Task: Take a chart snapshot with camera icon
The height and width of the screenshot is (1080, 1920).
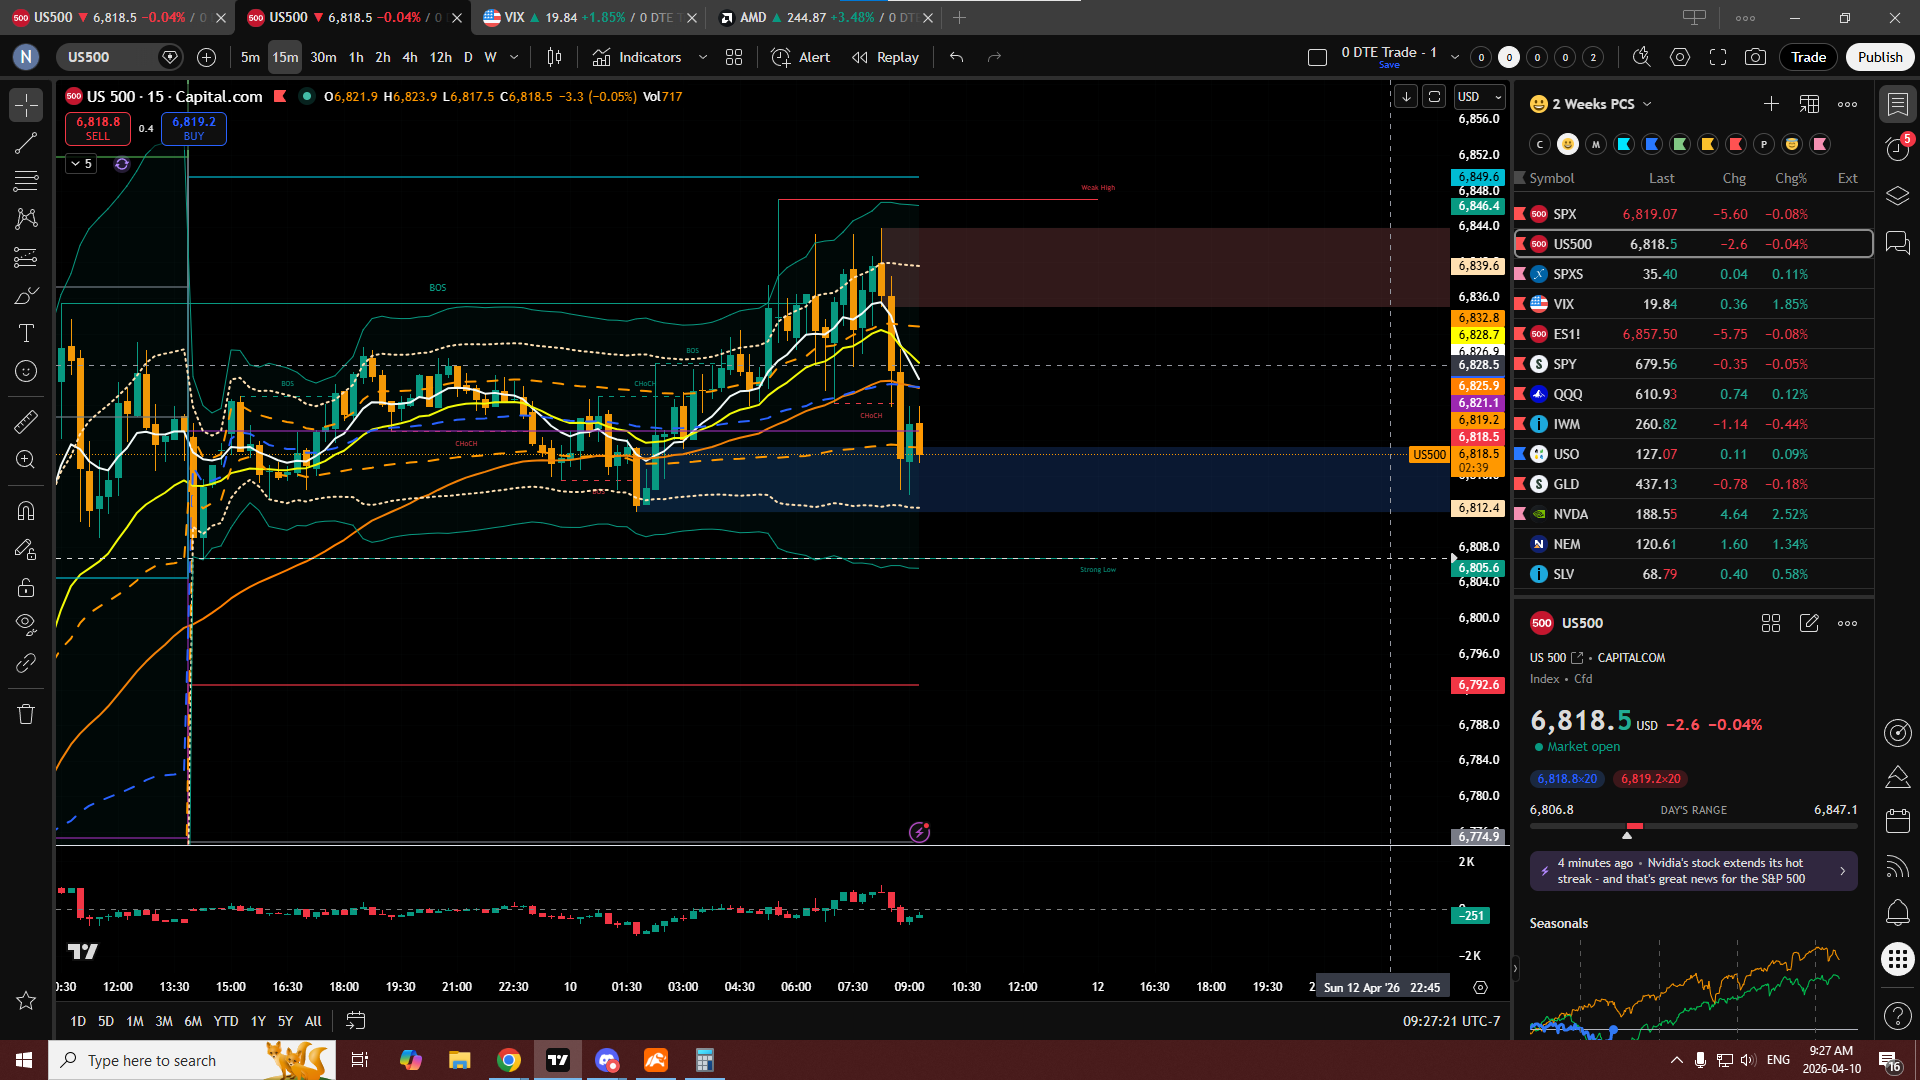Action: pos(1755,57)
